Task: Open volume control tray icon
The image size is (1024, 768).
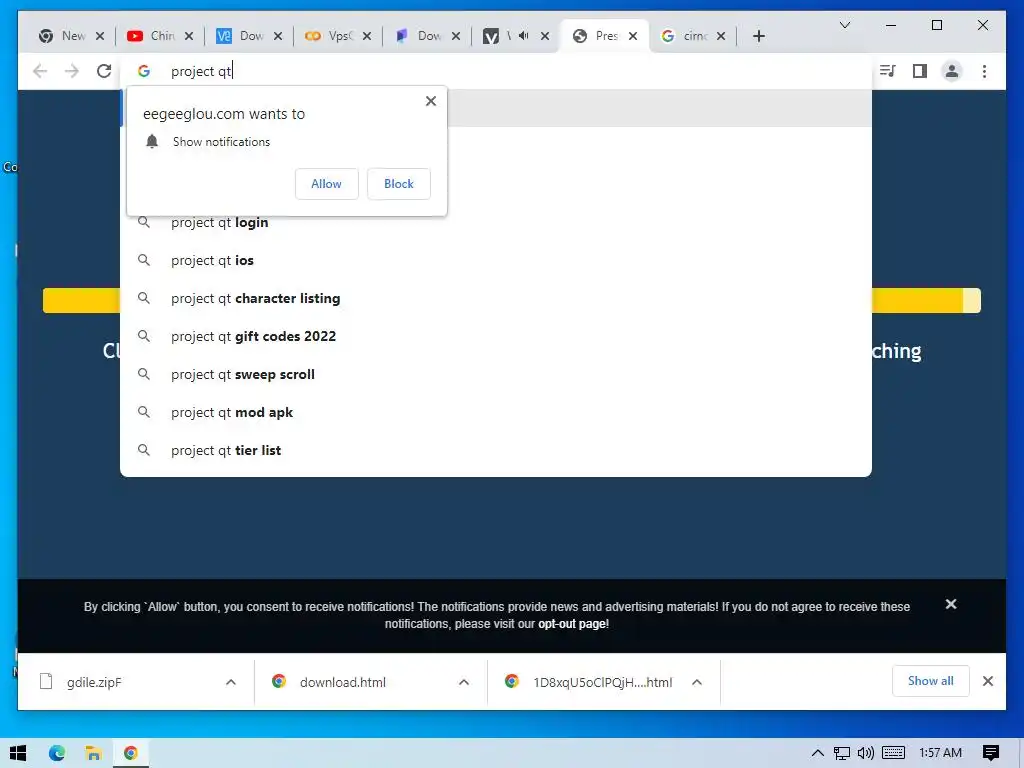Action: 866,753
